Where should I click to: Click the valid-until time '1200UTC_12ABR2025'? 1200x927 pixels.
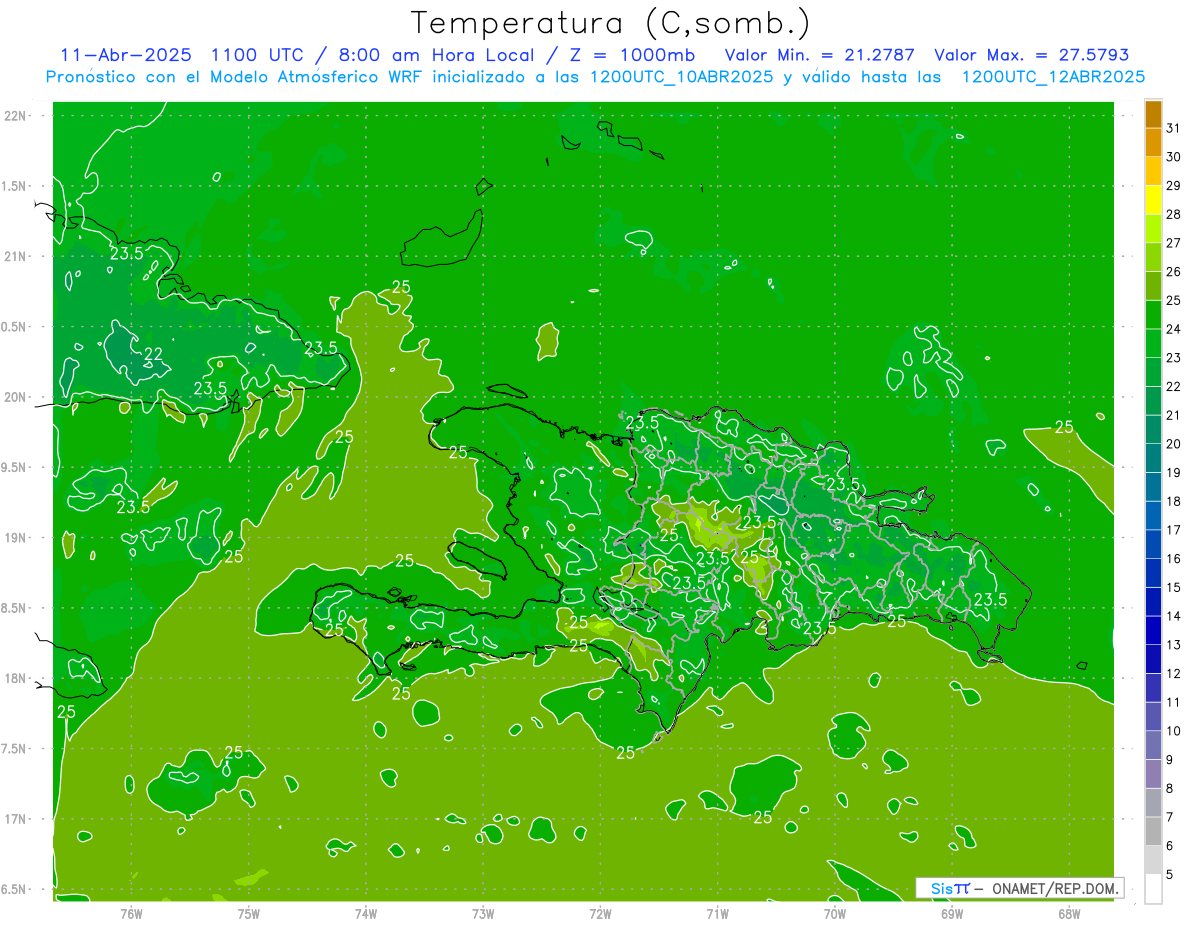(x=1053, y=76)
